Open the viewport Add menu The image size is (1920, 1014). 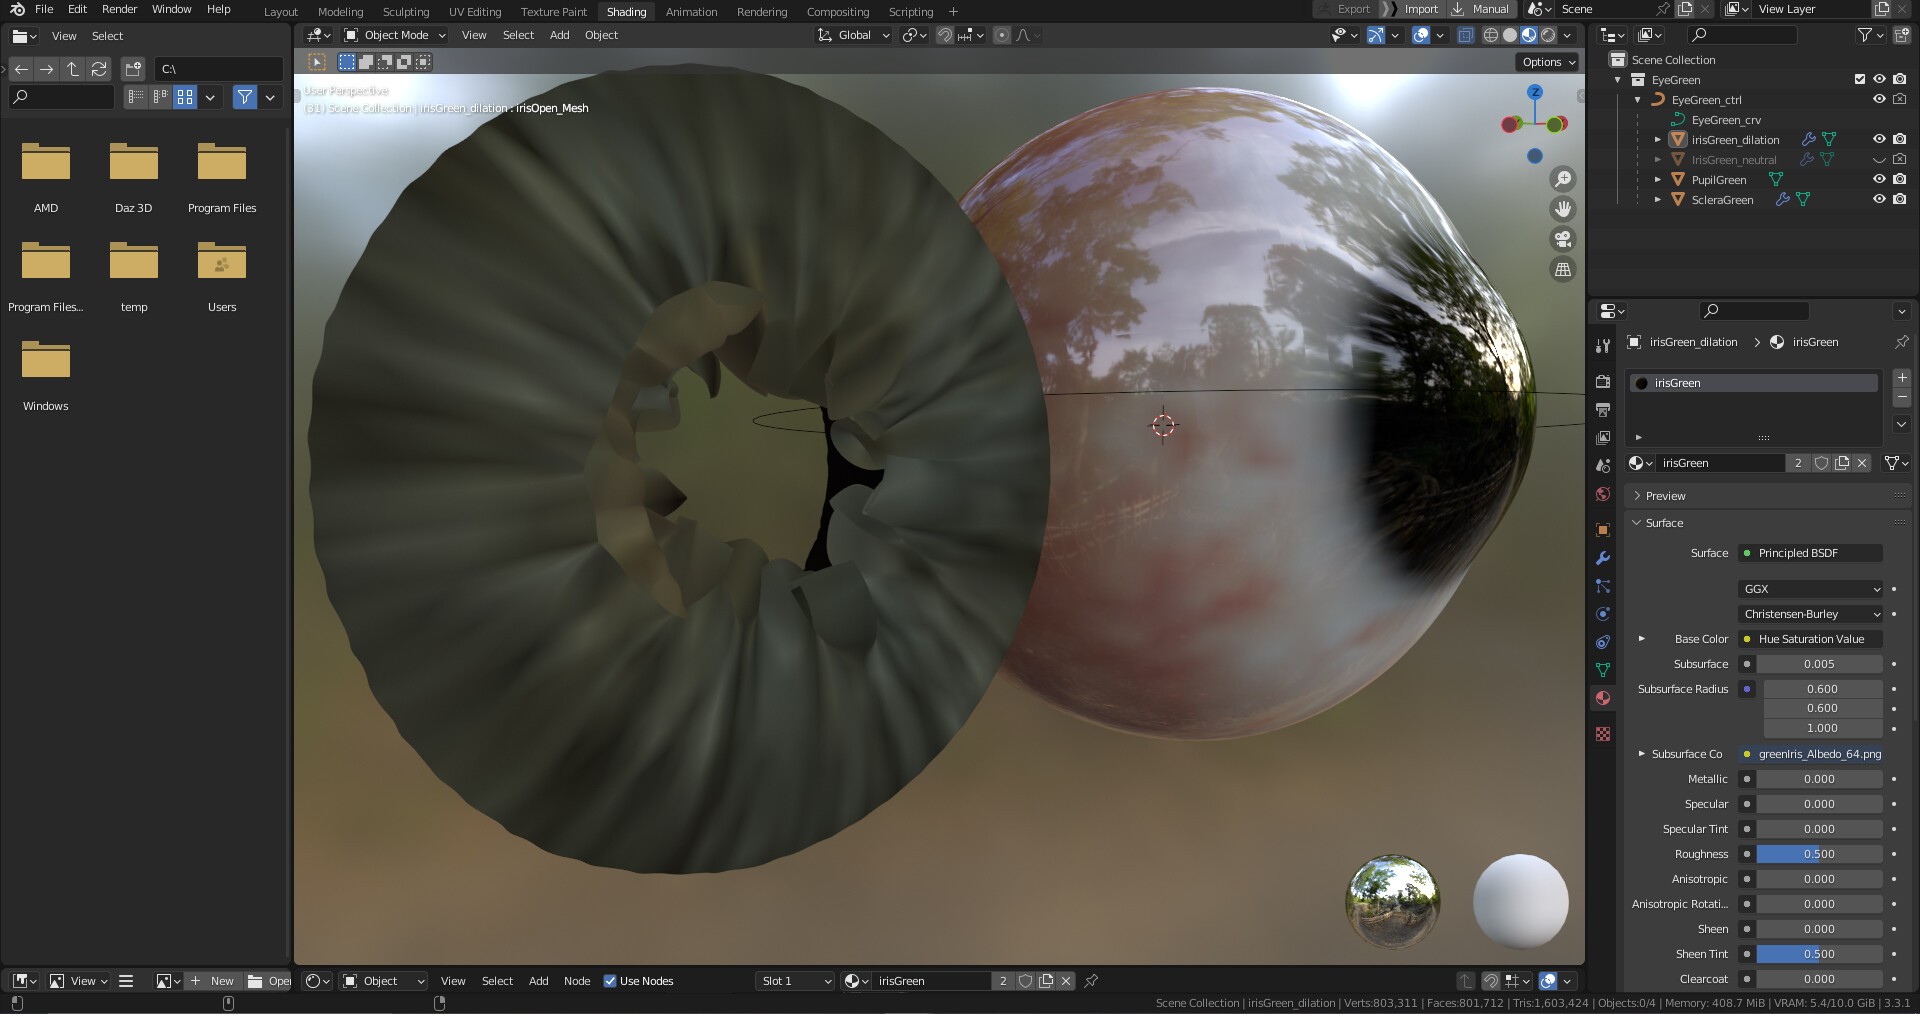pyautogui.click(x=559, y=35)
